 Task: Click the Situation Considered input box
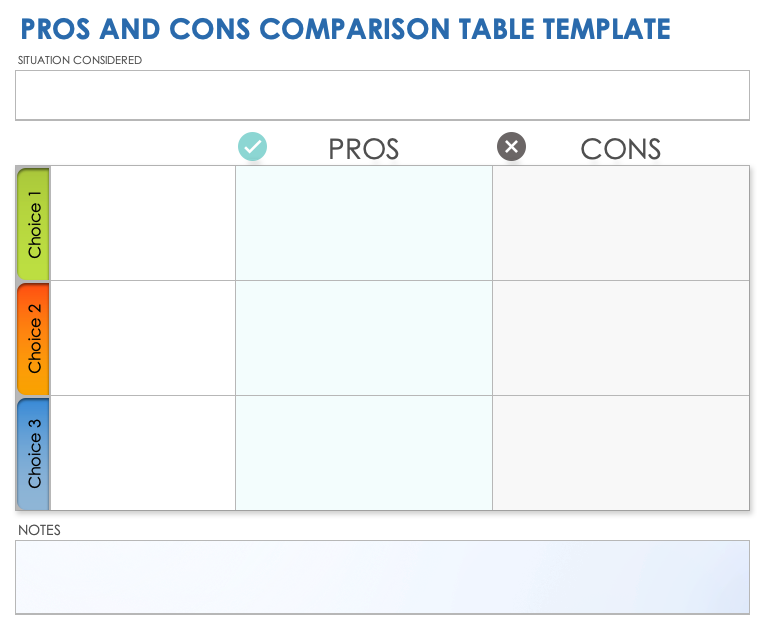(x=382, y=95)
